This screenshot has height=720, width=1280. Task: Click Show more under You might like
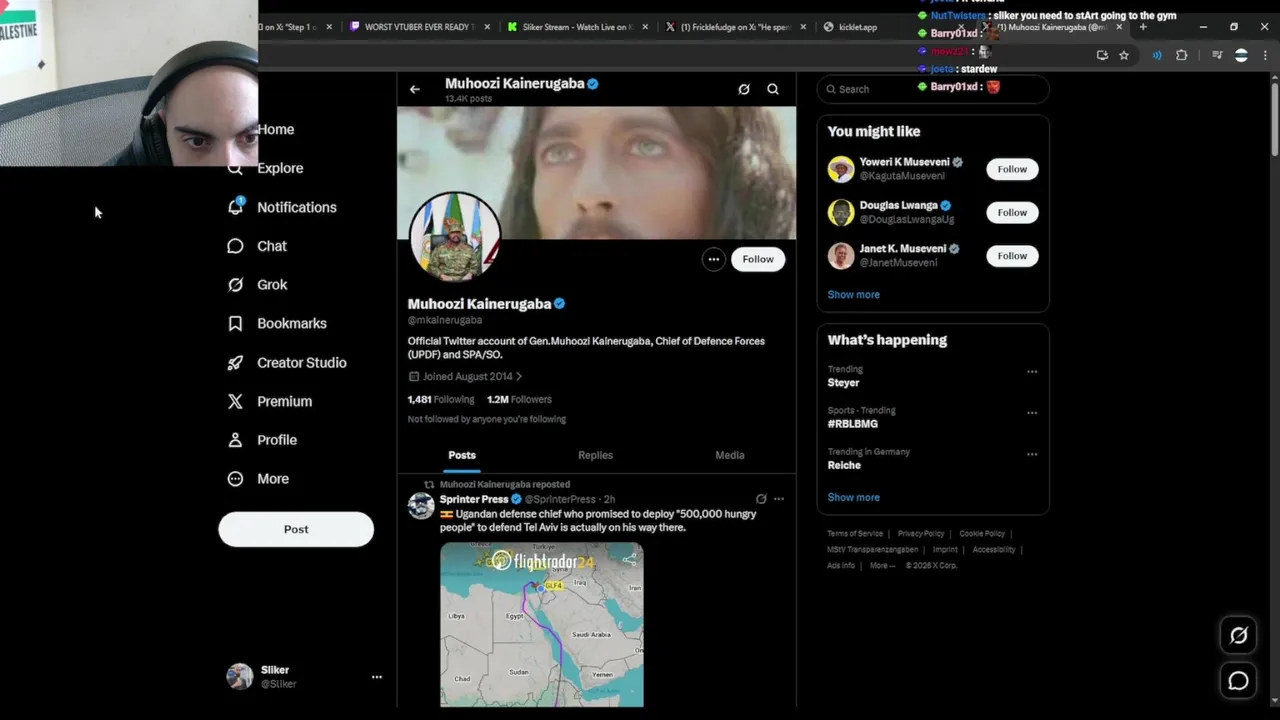[853, 295]
